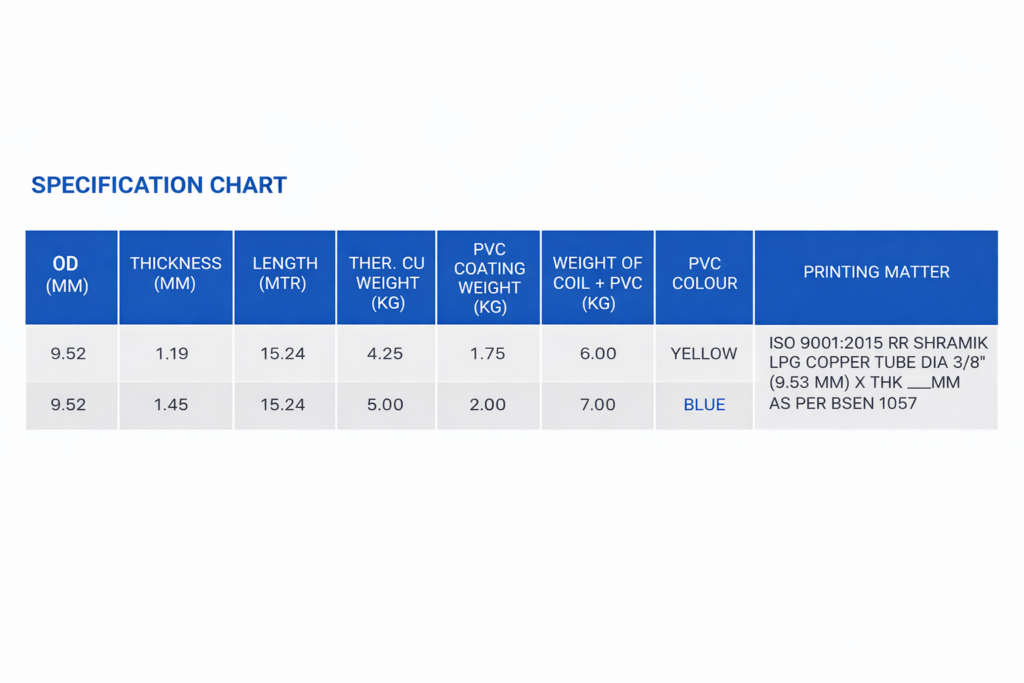
Task: Select the 1.75 PVC coating weight
Action: [x=487, y=354]
